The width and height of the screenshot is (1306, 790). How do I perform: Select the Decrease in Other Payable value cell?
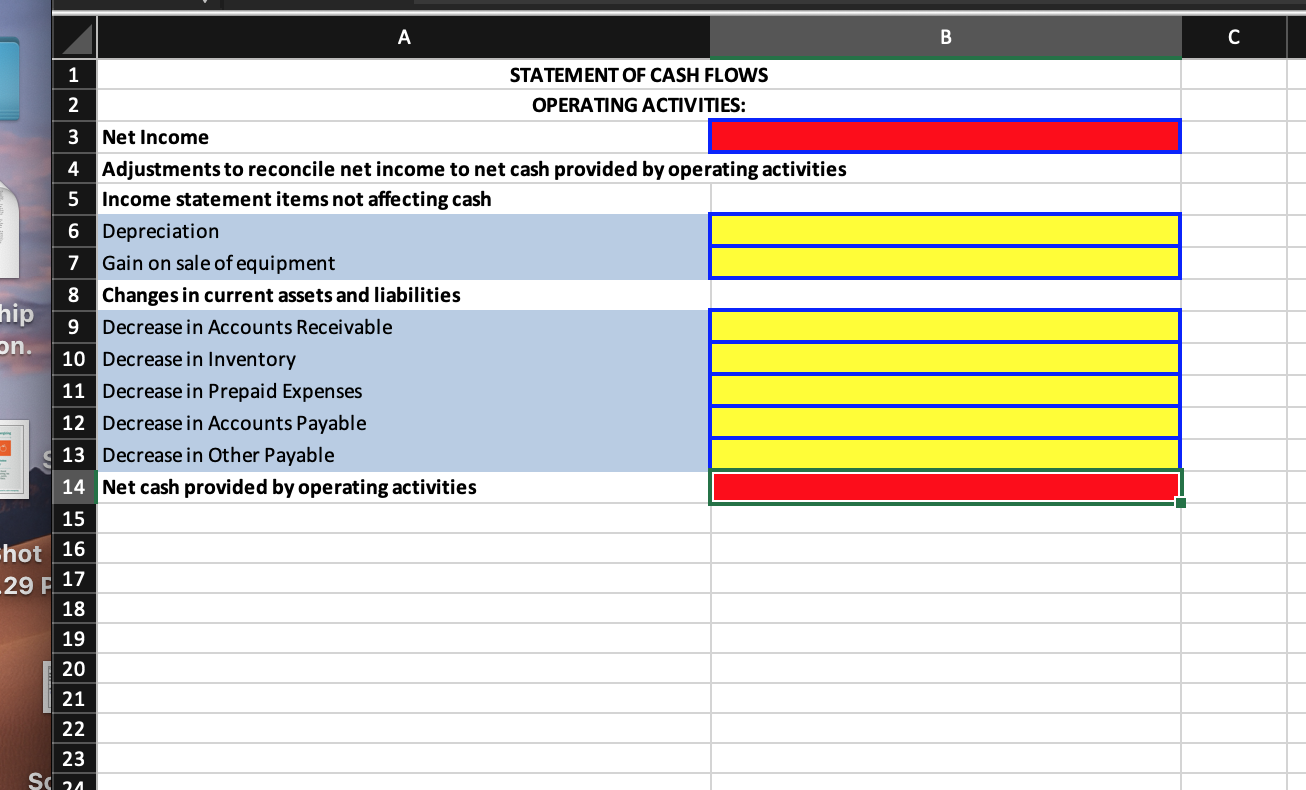coord(944,455)
